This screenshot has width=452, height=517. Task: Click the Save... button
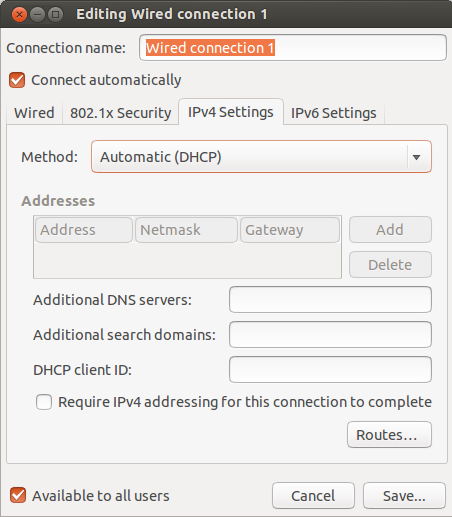click(404, 495)
